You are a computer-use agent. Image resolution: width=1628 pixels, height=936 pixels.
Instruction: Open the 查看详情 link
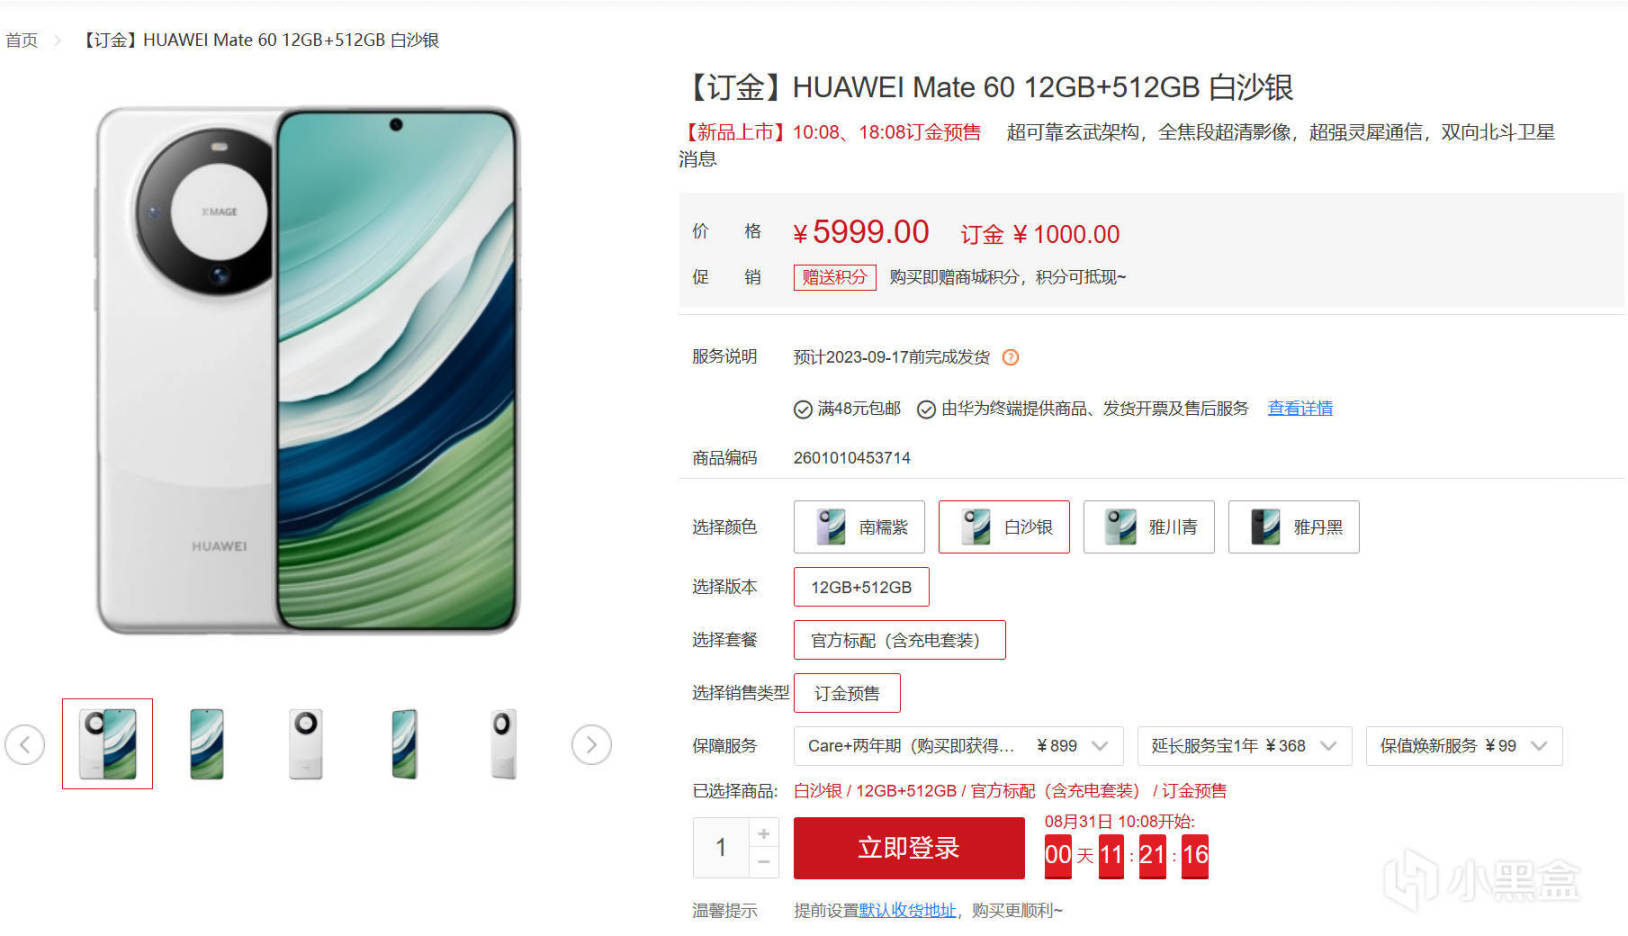click(x=1300, y=408)
